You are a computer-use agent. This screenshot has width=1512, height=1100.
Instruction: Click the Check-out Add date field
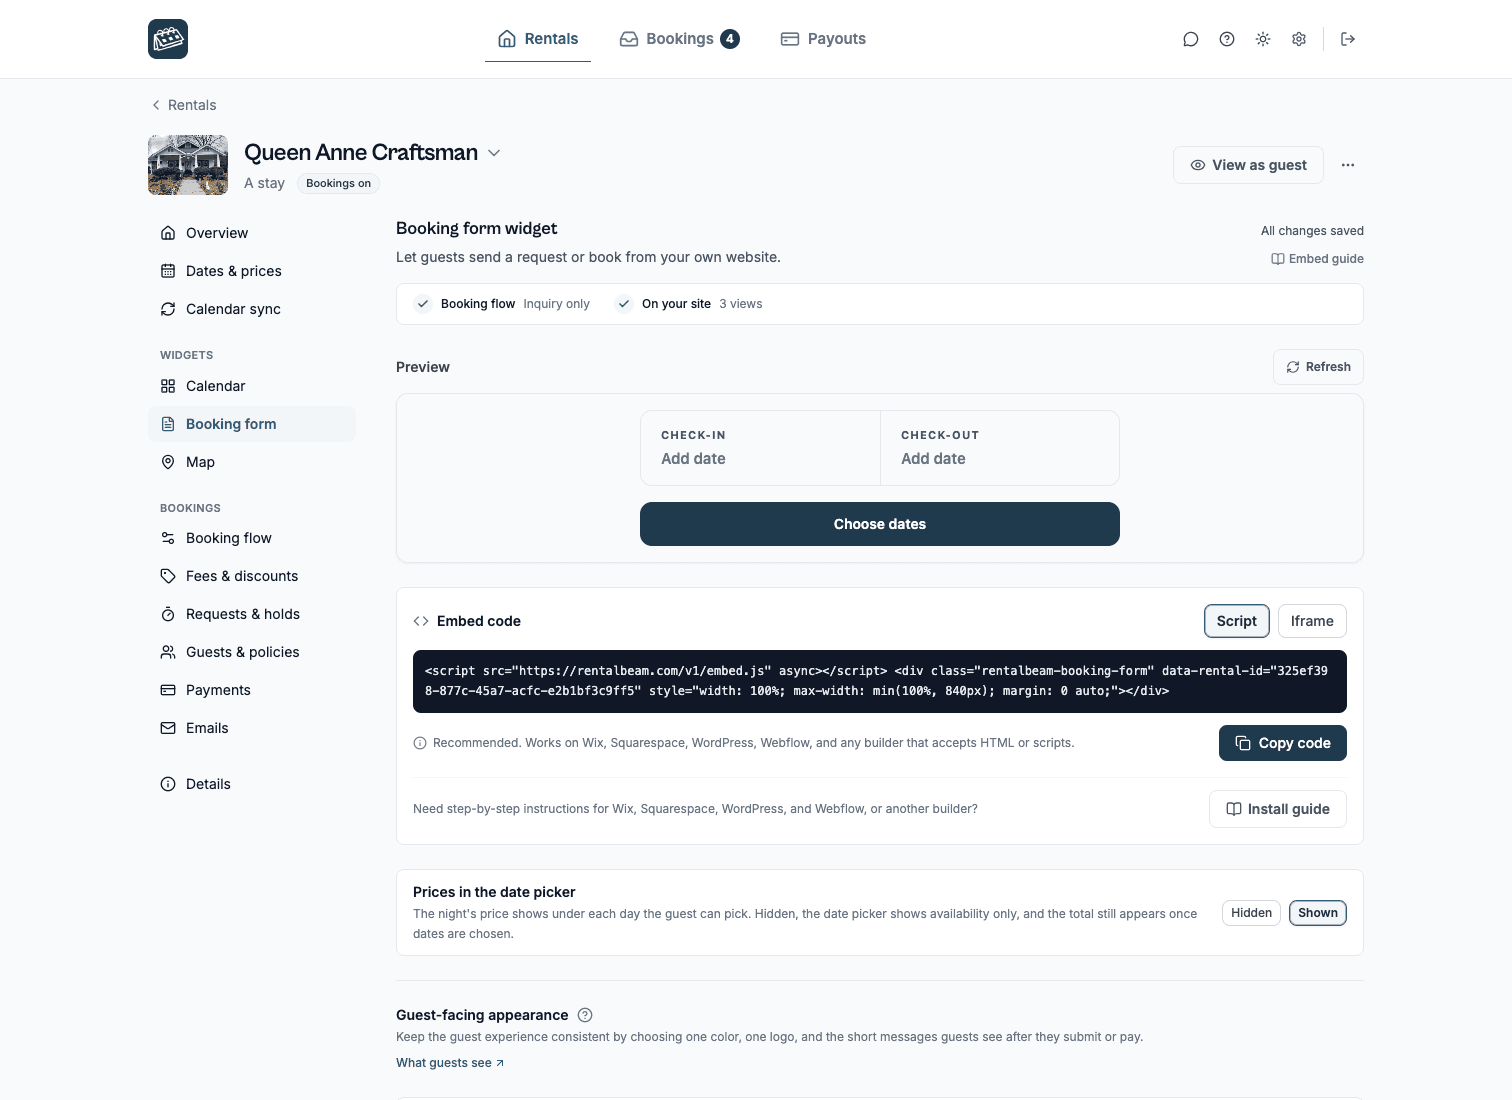(1000, 448)
